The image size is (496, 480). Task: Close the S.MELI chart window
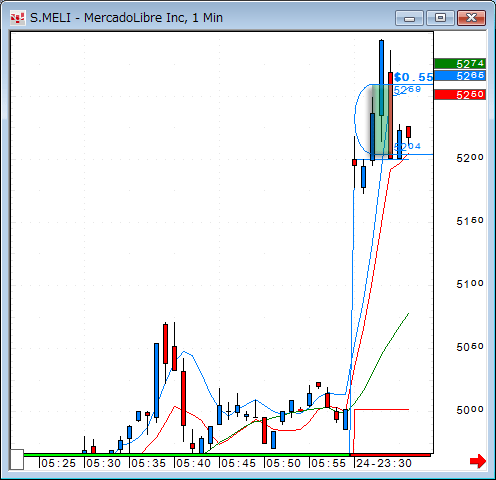471,18
